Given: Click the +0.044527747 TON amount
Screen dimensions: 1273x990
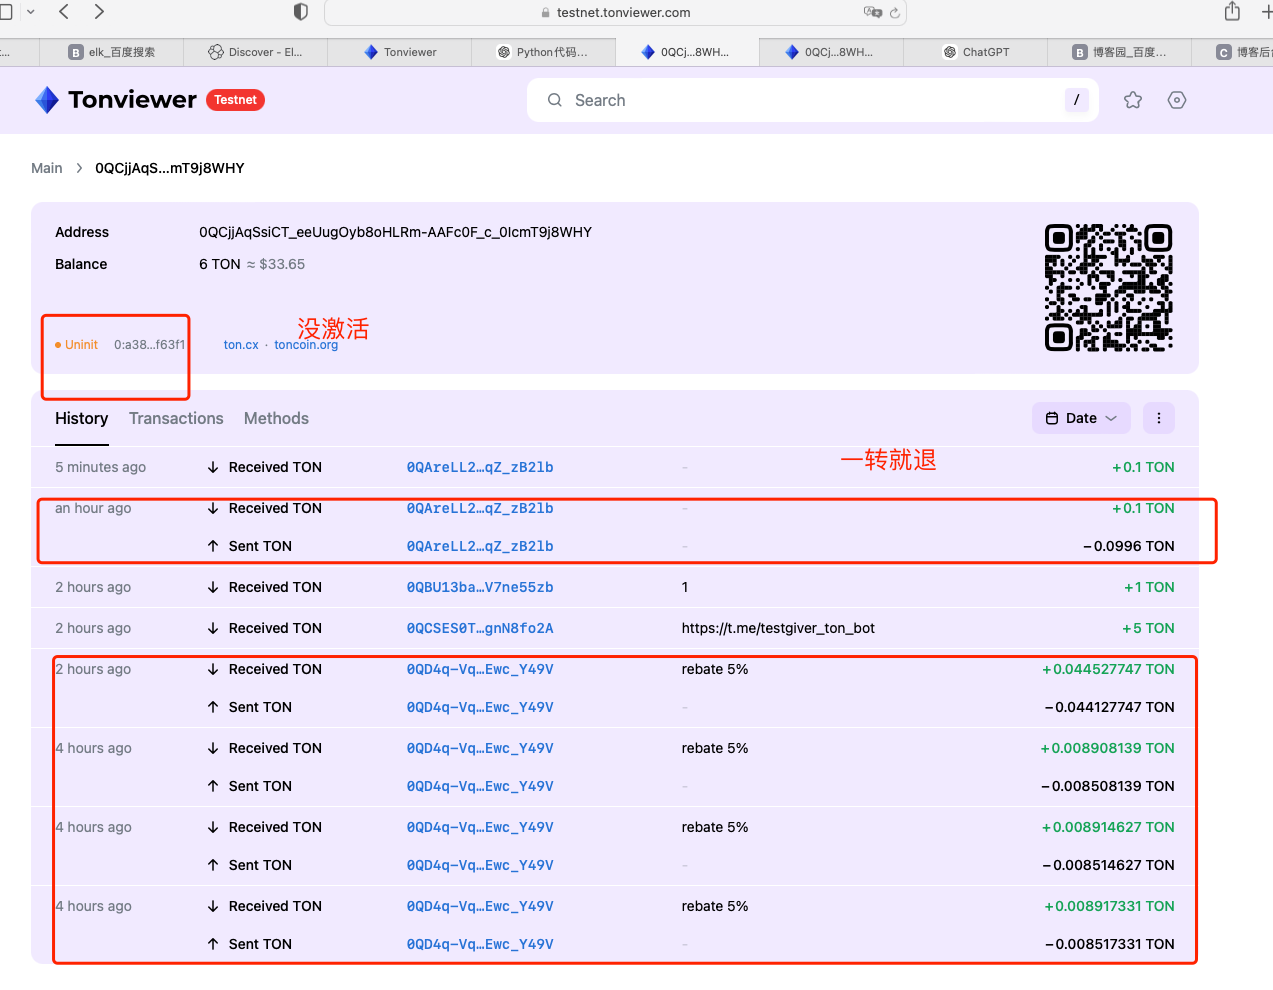Looking at the screenshot, I should (x=1108, y=669).
